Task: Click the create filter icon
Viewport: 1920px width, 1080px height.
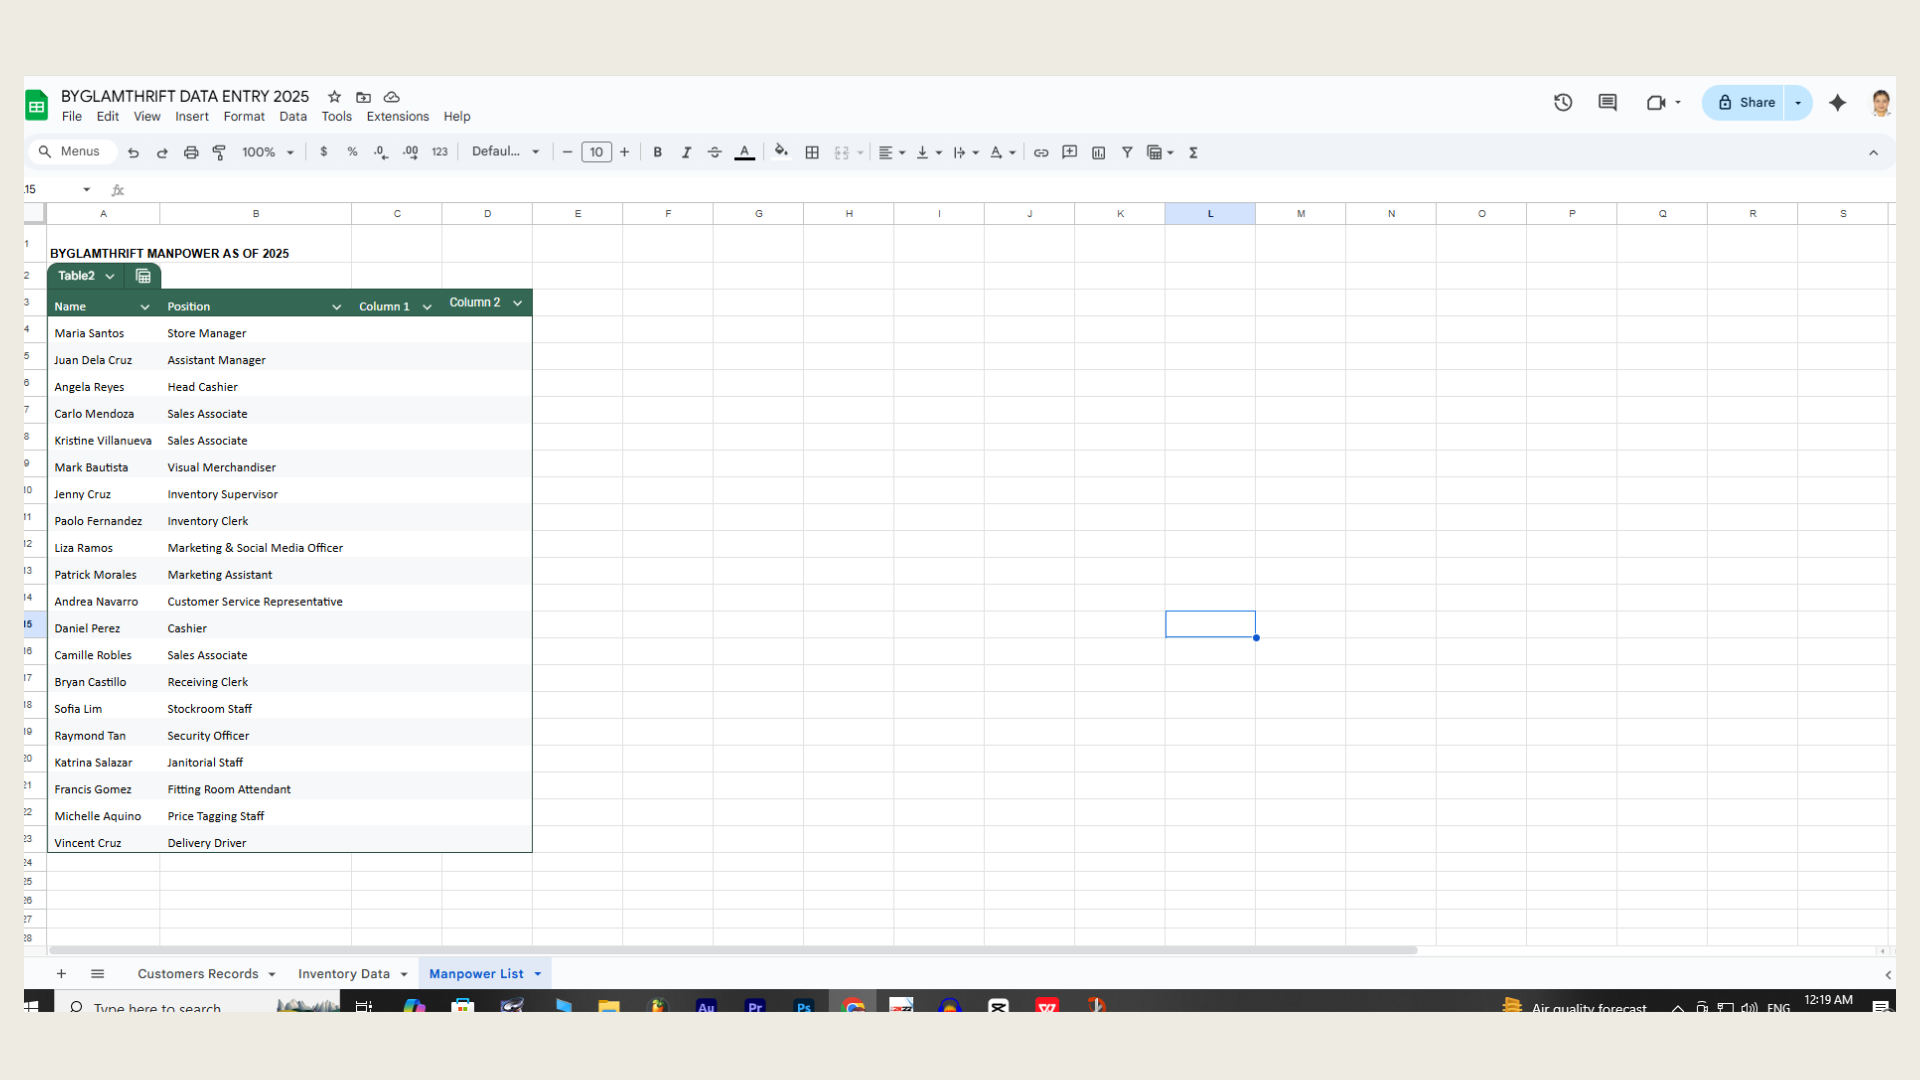Action: pyautogui.click(x=1127, y=152)
